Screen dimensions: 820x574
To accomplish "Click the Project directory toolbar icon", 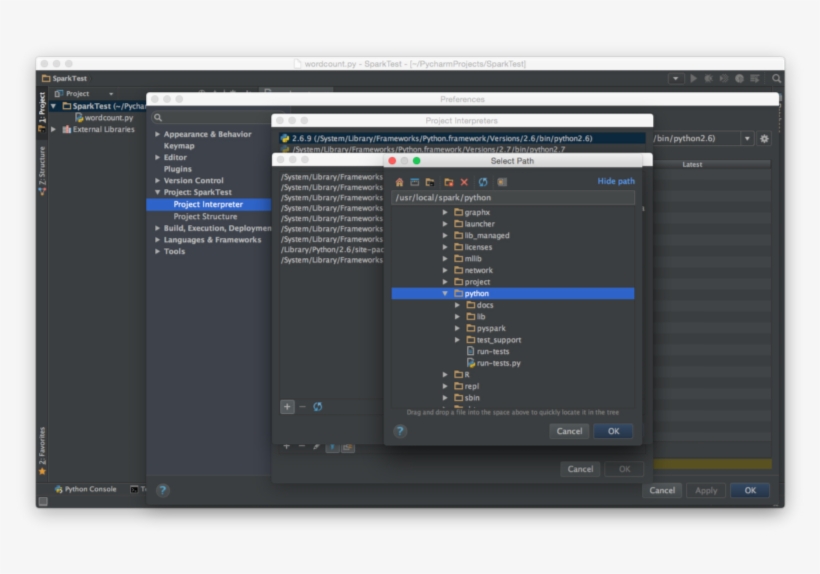I will tap(430, 182).
